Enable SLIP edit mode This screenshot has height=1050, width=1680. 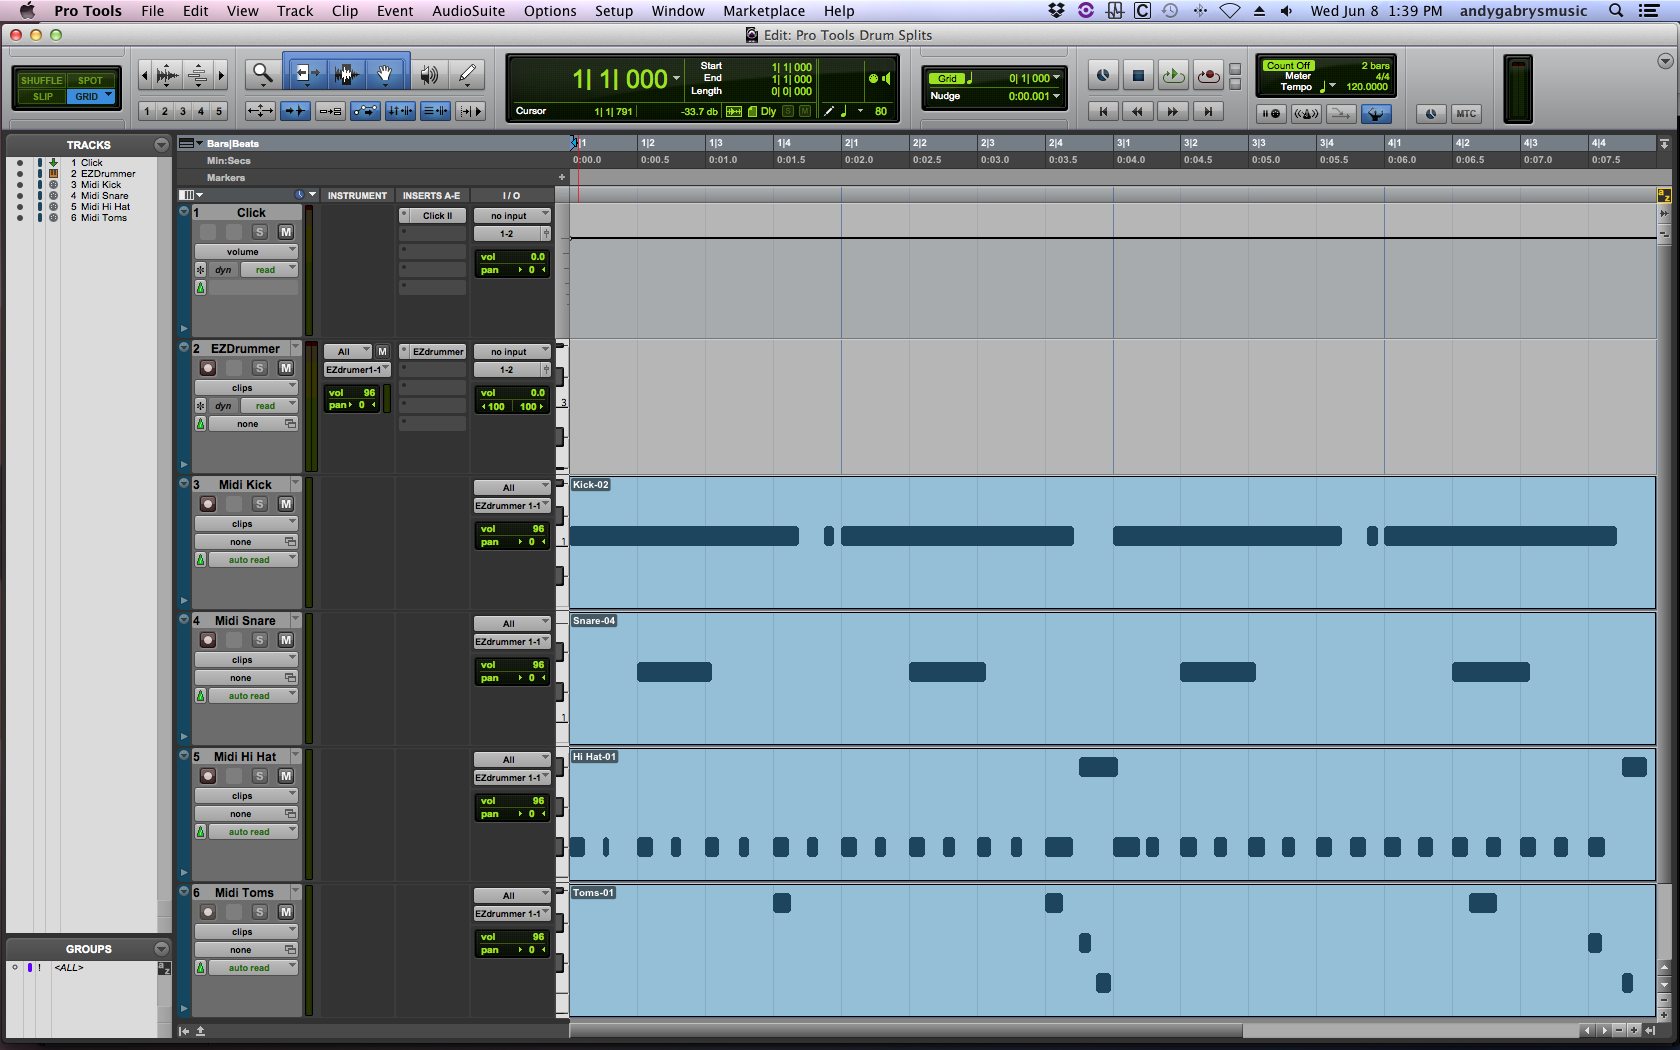[x=42, y=96]
